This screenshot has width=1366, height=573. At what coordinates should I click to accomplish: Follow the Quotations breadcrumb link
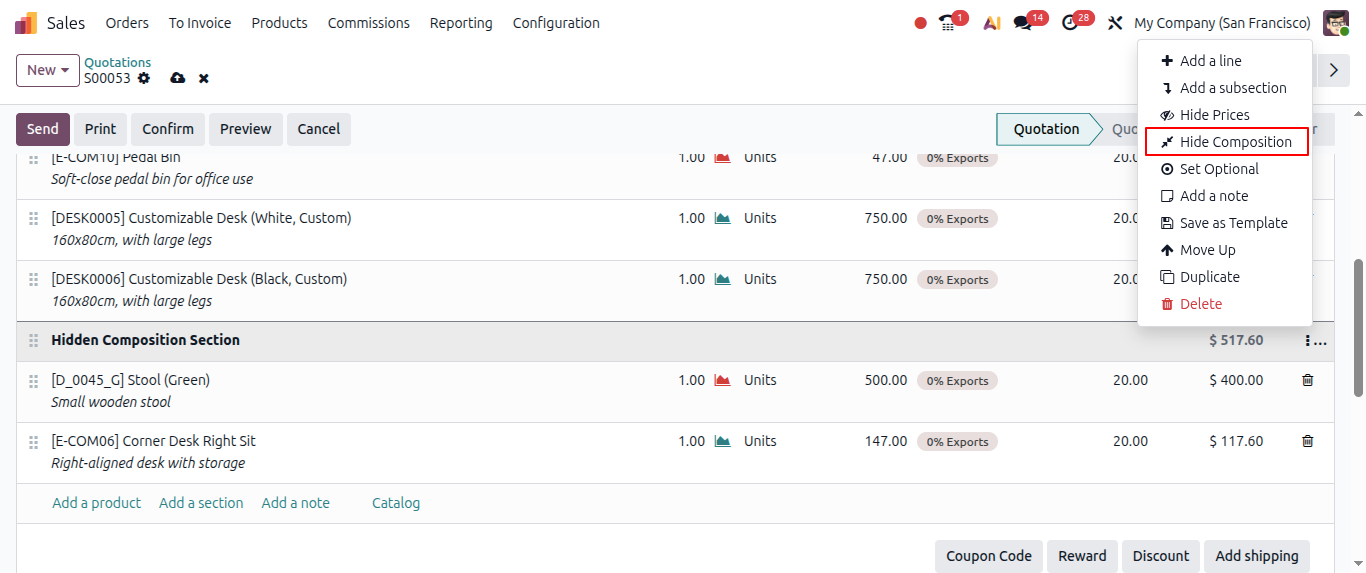pyautogui.click(x=118, y=62)
